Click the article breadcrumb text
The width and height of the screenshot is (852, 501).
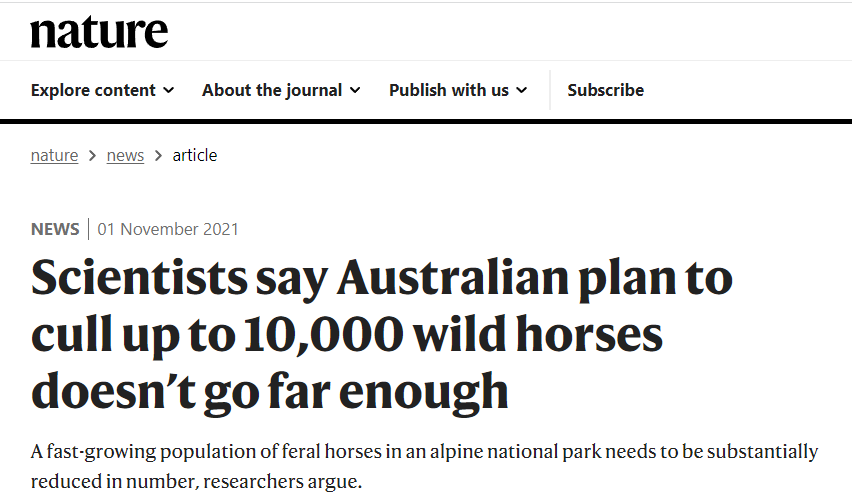coord(195,155)
